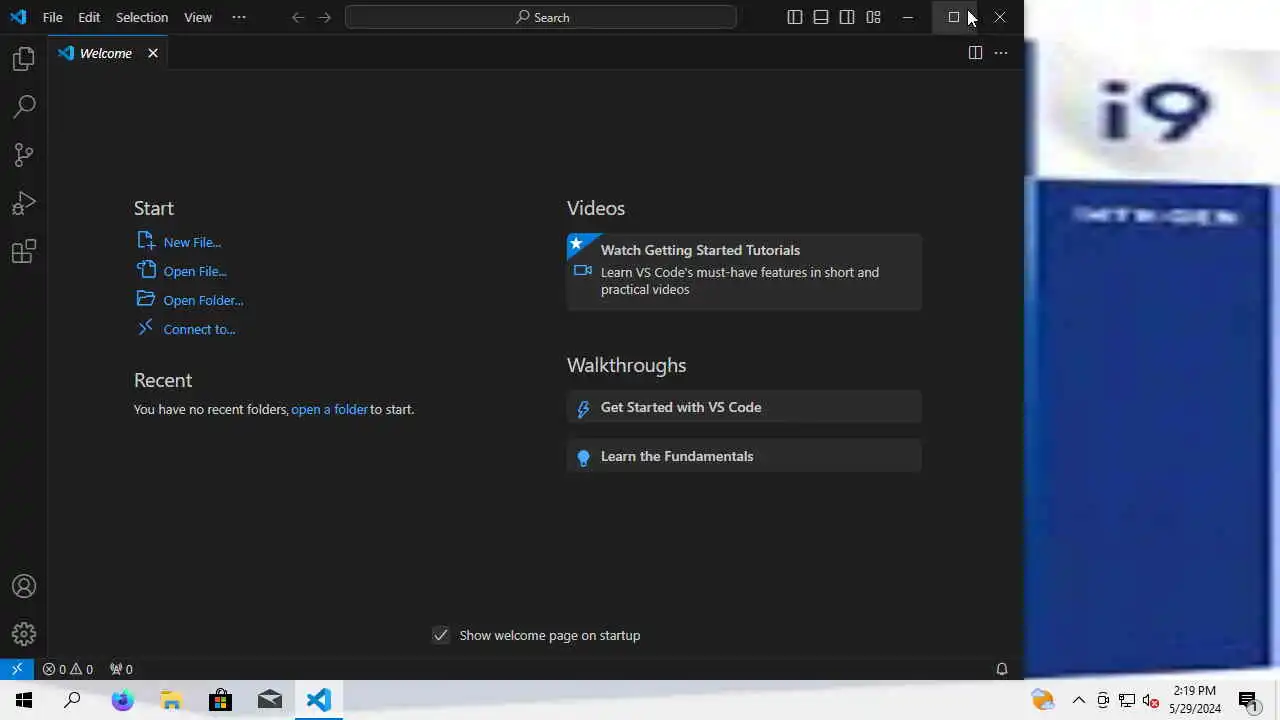
Task: Click the ports forwarded status item
Action: coord(121,669)
